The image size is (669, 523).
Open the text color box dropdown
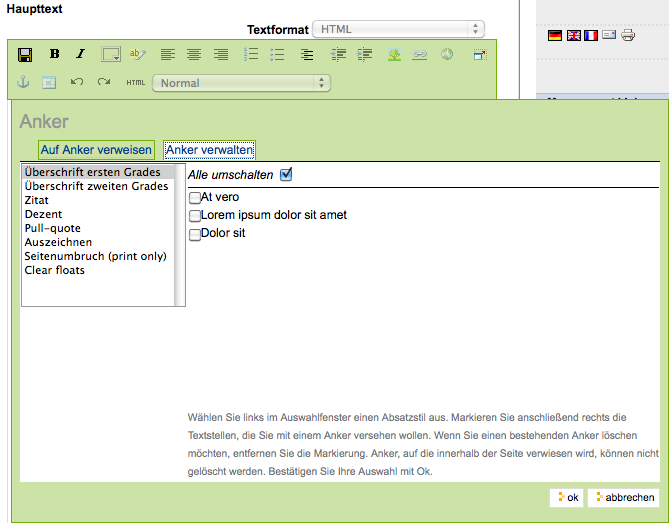coord(111,54)
